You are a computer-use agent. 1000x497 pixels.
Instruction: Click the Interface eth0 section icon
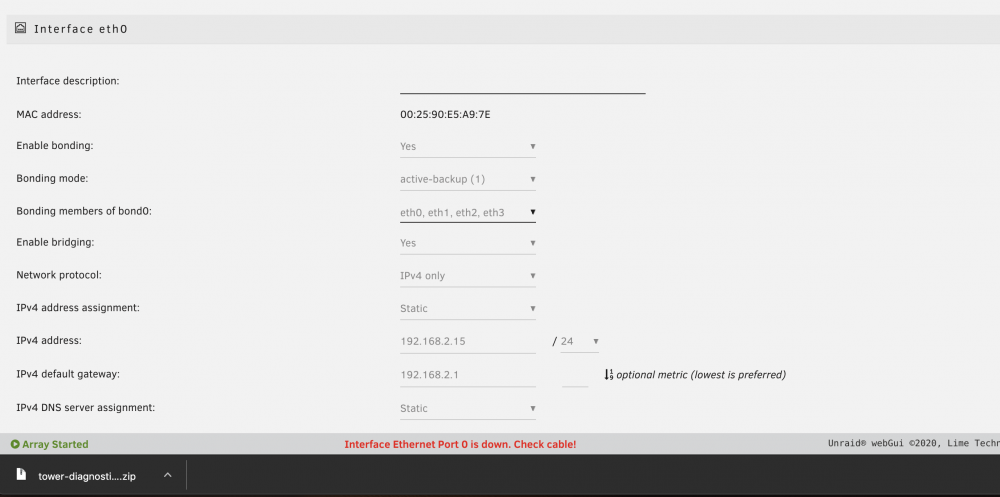(20, 28)
